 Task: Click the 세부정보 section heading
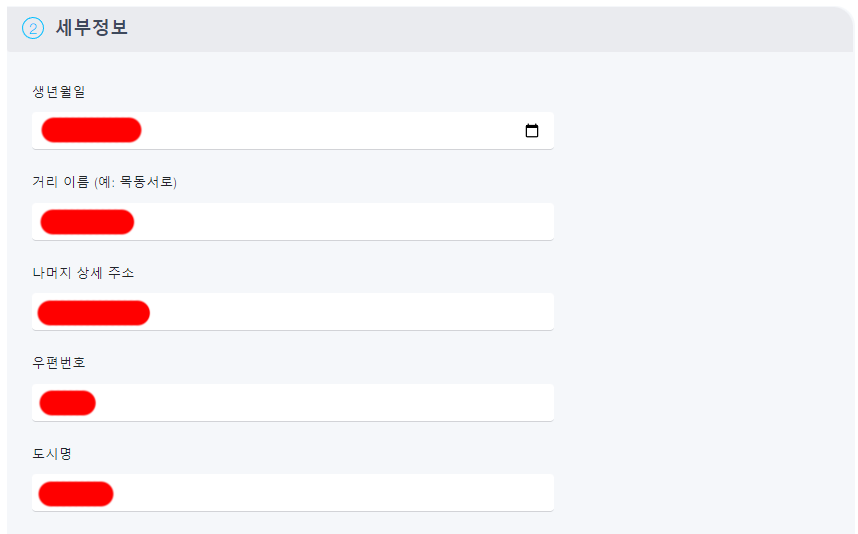[x=92, y=27]
